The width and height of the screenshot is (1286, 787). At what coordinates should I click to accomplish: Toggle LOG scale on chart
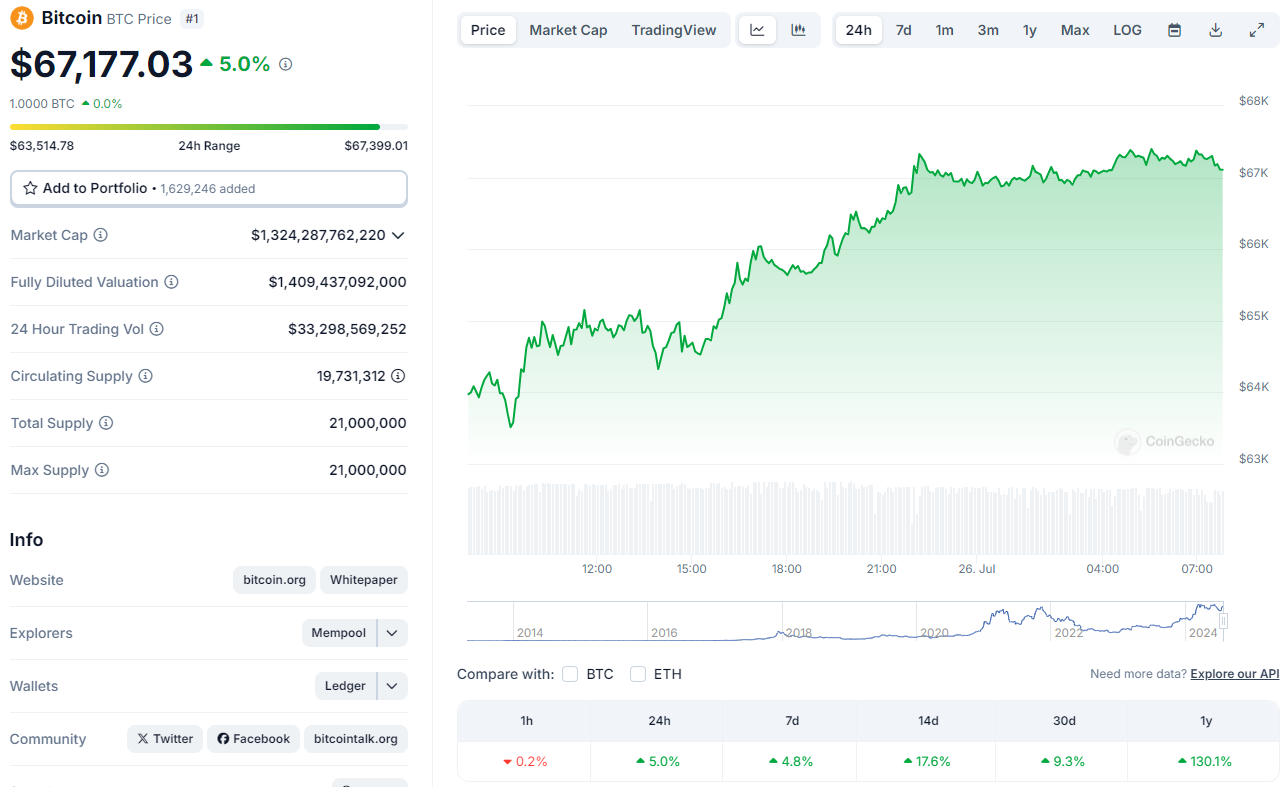click(1127, 30)
